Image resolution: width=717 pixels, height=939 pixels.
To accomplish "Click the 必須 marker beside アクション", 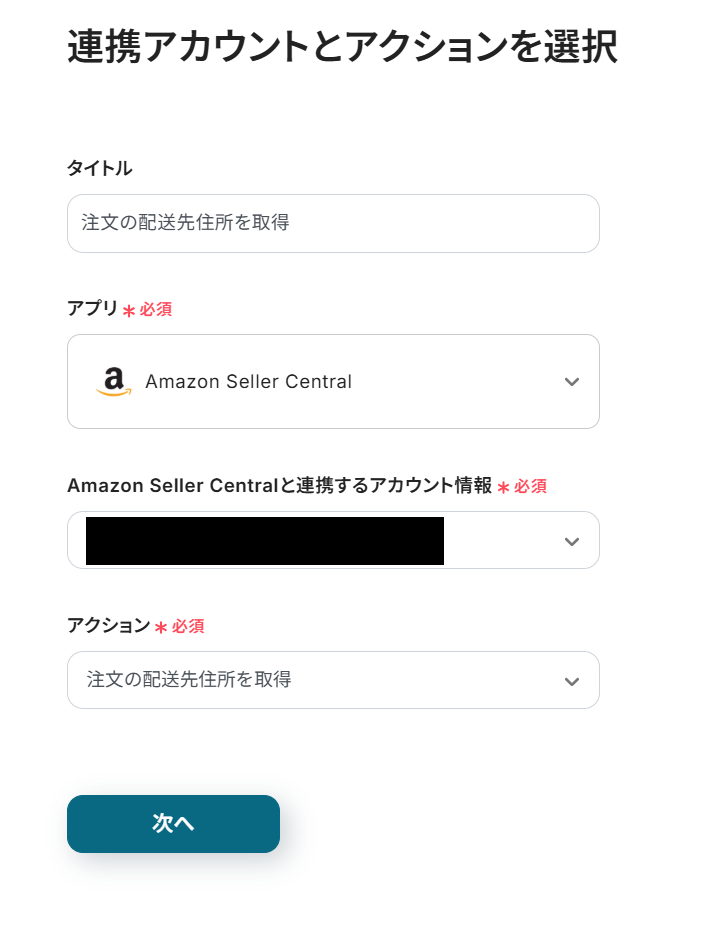I will [x=188, y=627].
